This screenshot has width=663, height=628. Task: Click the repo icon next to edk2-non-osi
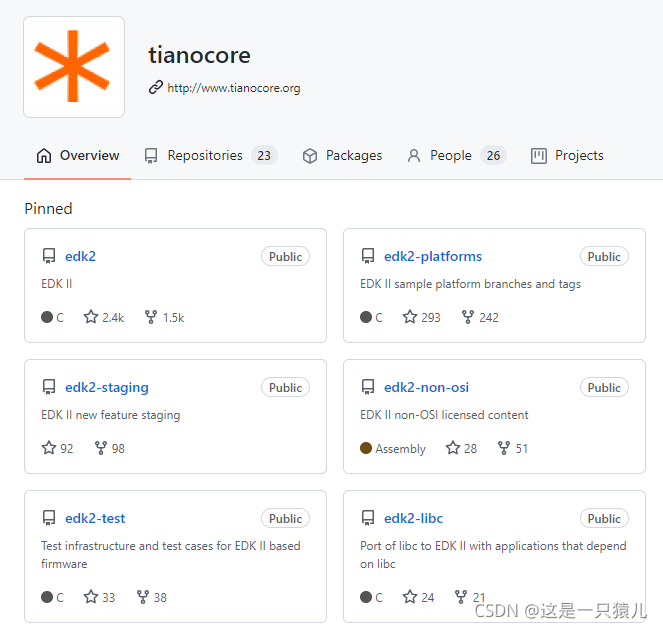coord(368,387)
